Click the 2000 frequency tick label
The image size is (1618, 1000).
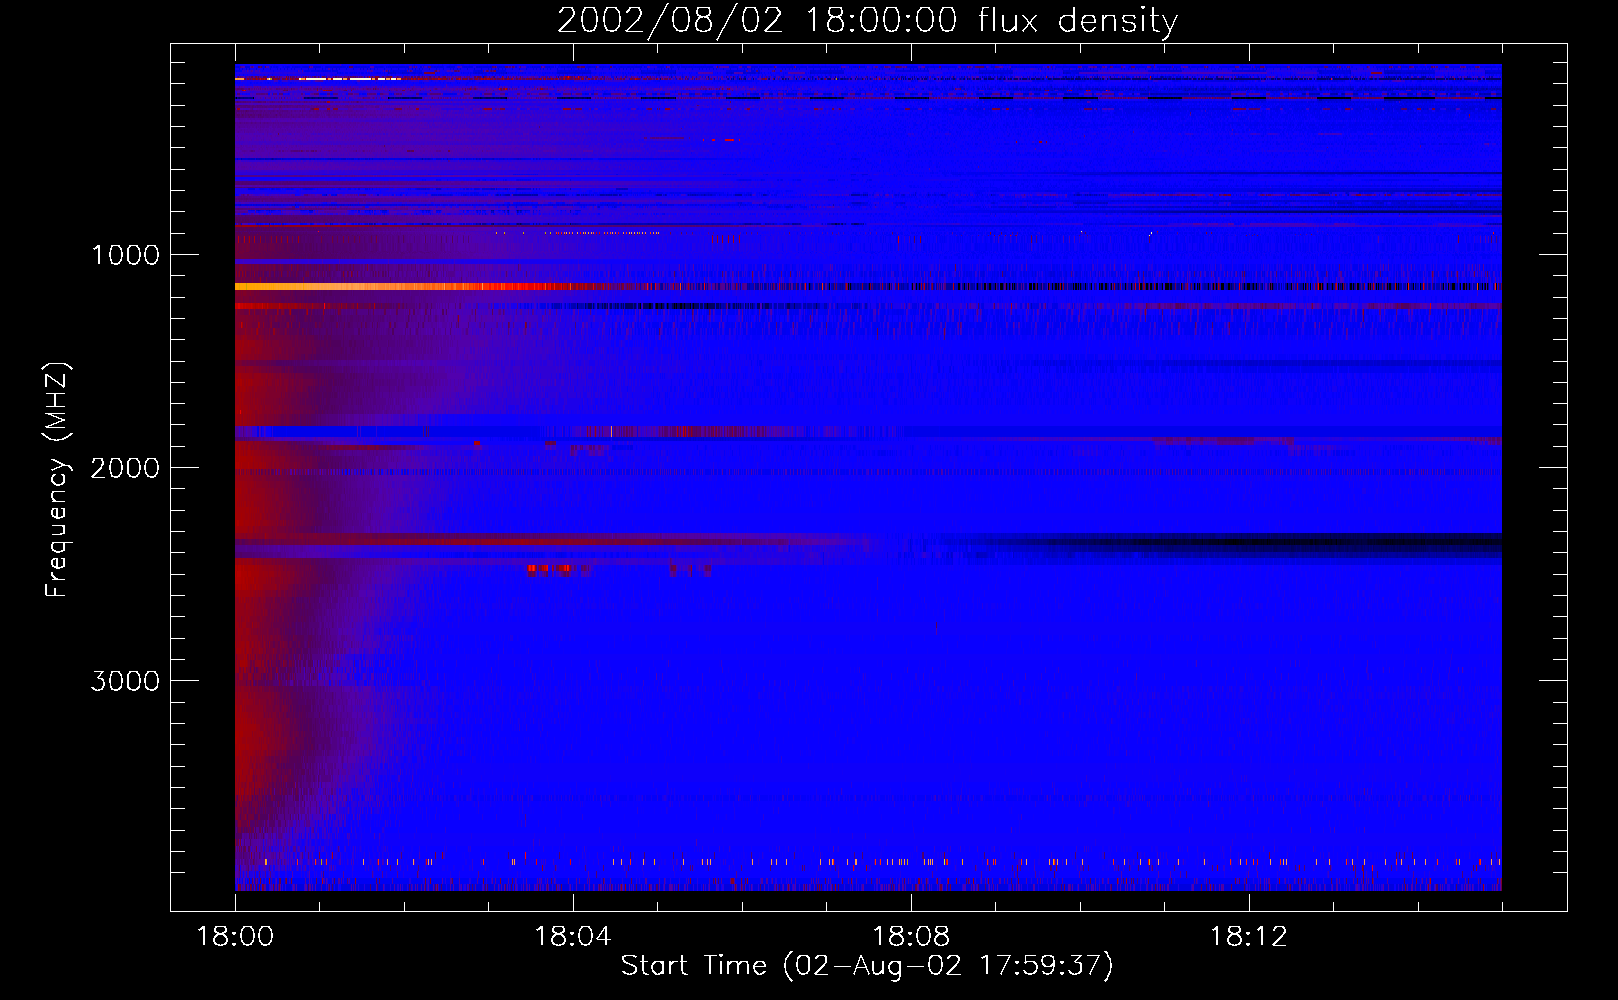click(x=125, y=468)
